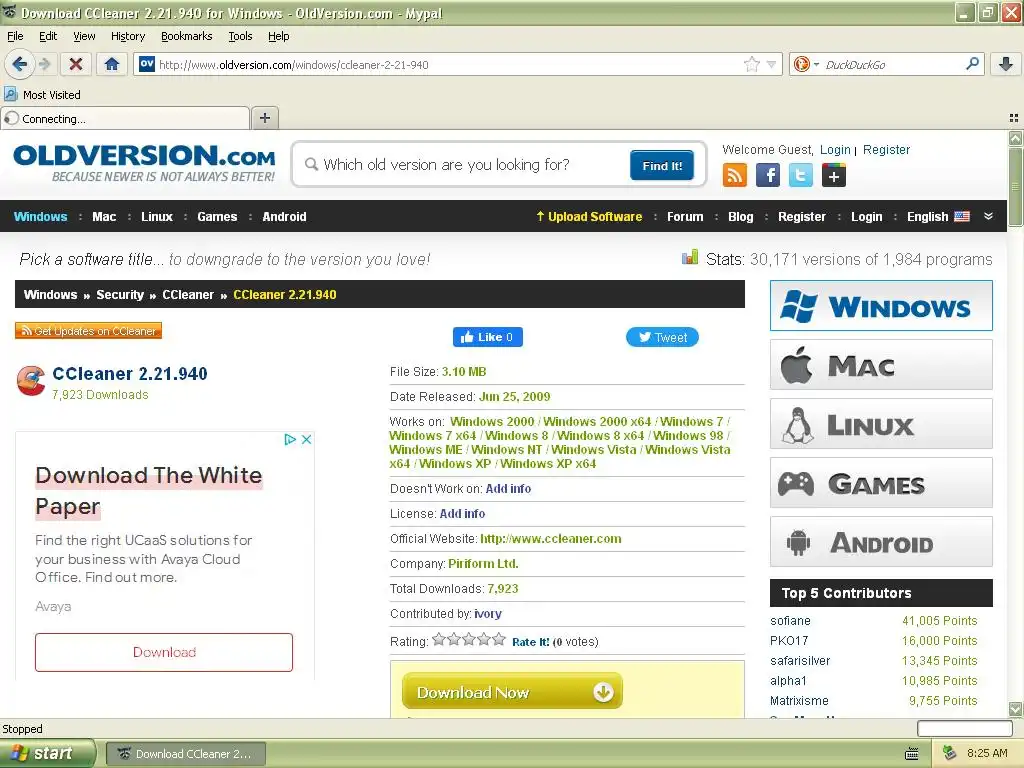Viewport: 1024px width, 768px height.
Task: Close the Avaya advertisement
Action: (306, 440)
